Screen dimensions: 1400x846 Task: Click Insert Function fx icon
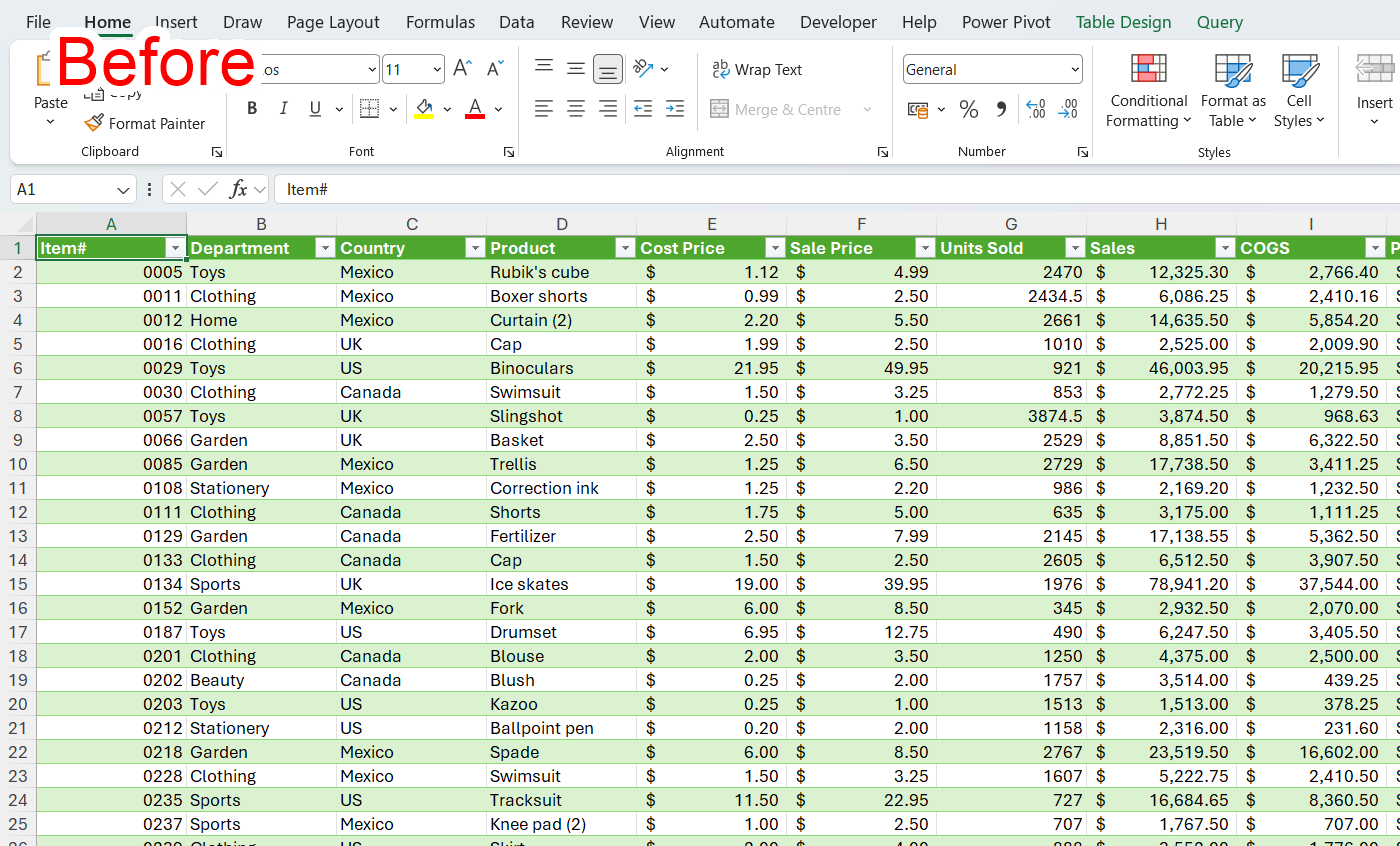point(238,189)
